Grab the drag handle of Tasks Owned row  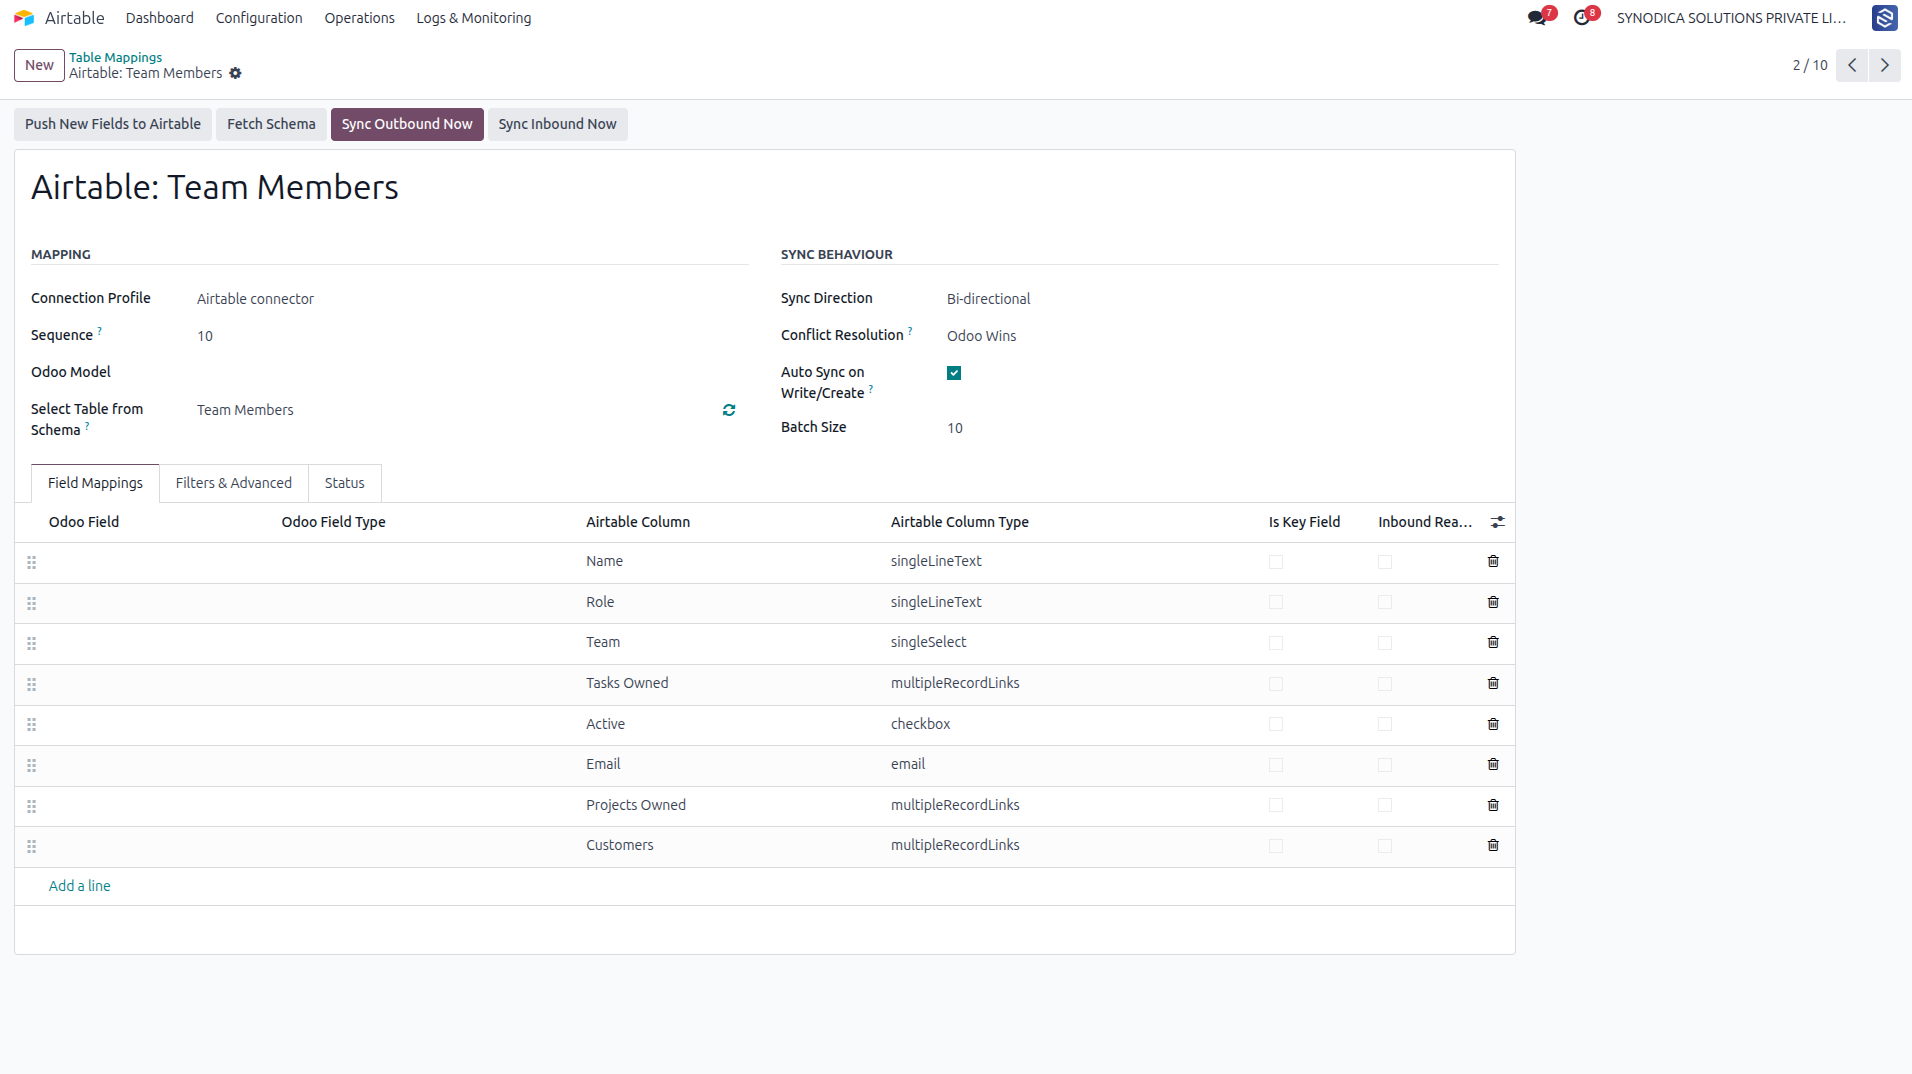[32, 684]
